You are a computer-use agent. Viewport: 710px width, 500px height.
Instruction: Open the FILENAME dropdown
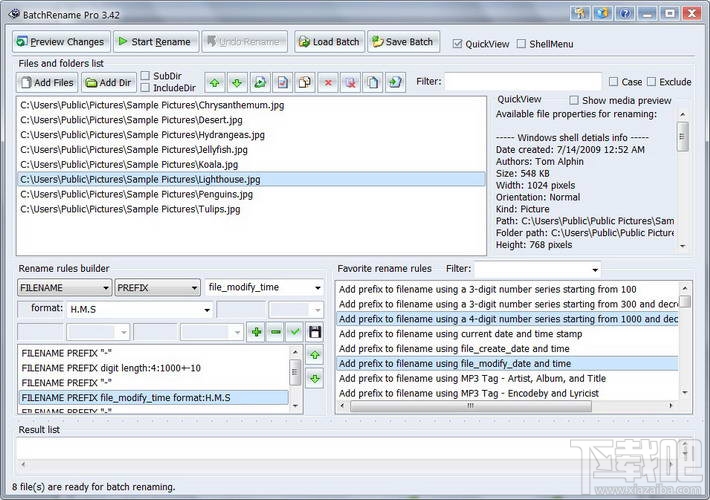click(x=64, y=288)
